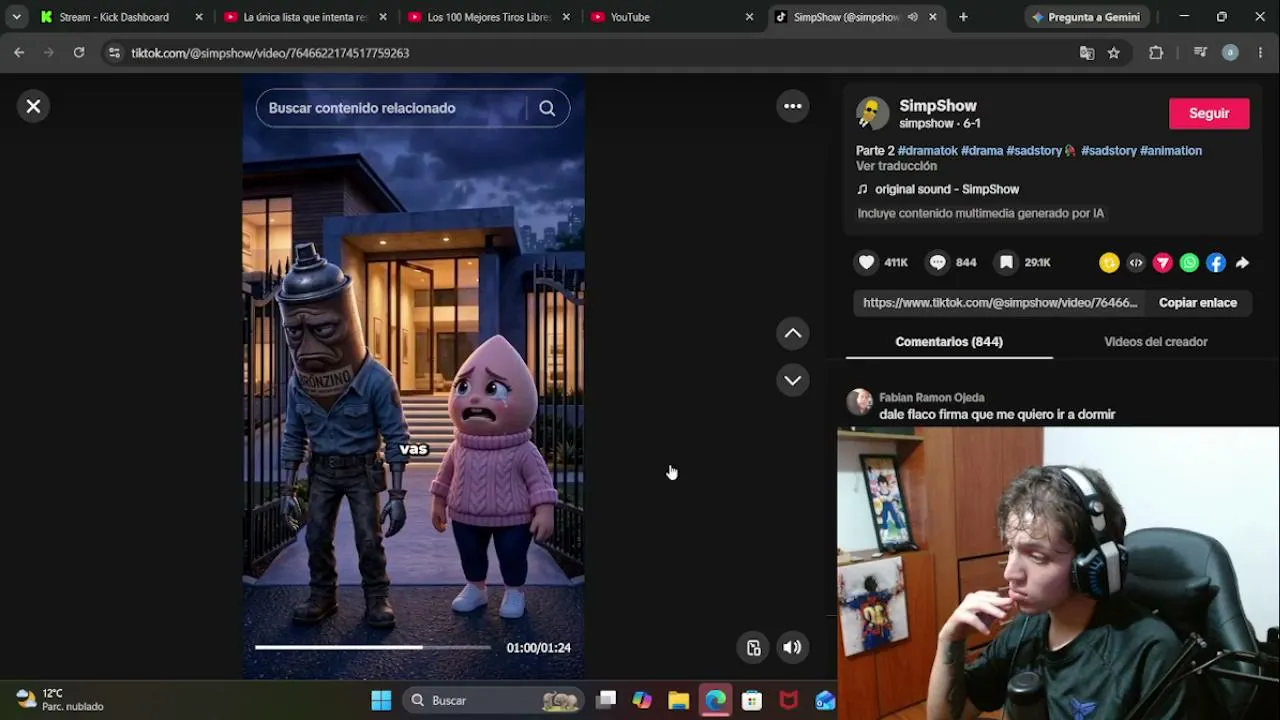Mute the SimpShow tab via its audio icon

pos(912,17)
